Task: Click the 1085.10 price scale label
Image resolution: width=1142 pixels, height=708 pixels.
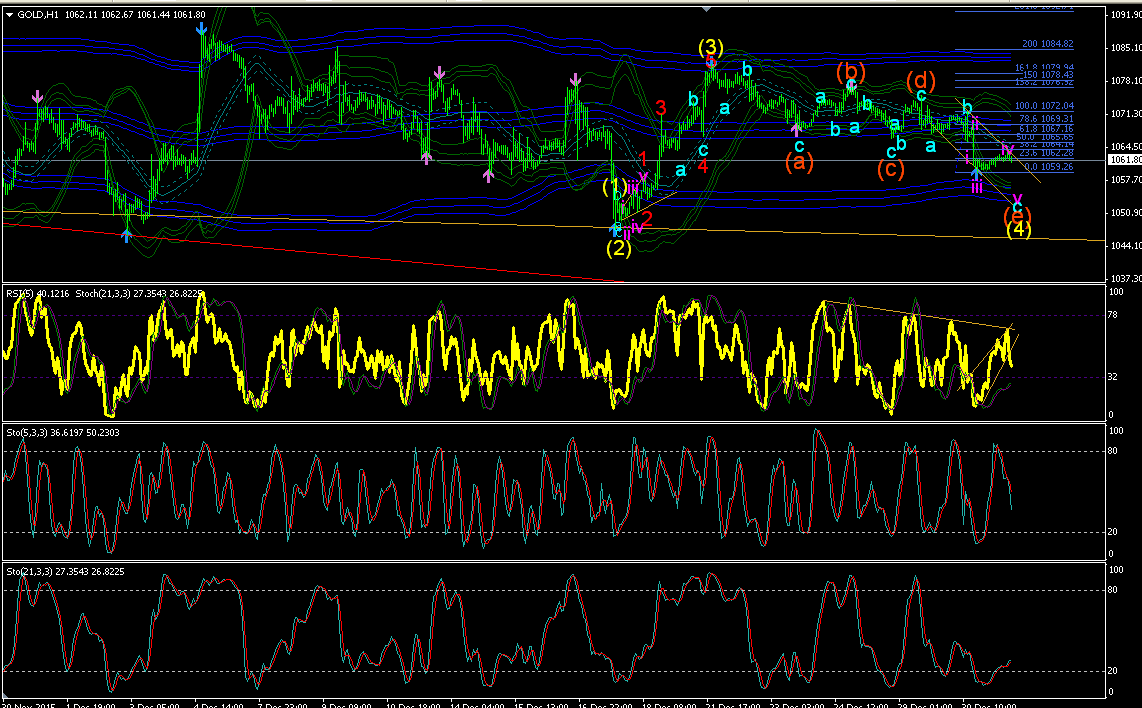Action: (1126, 47)
